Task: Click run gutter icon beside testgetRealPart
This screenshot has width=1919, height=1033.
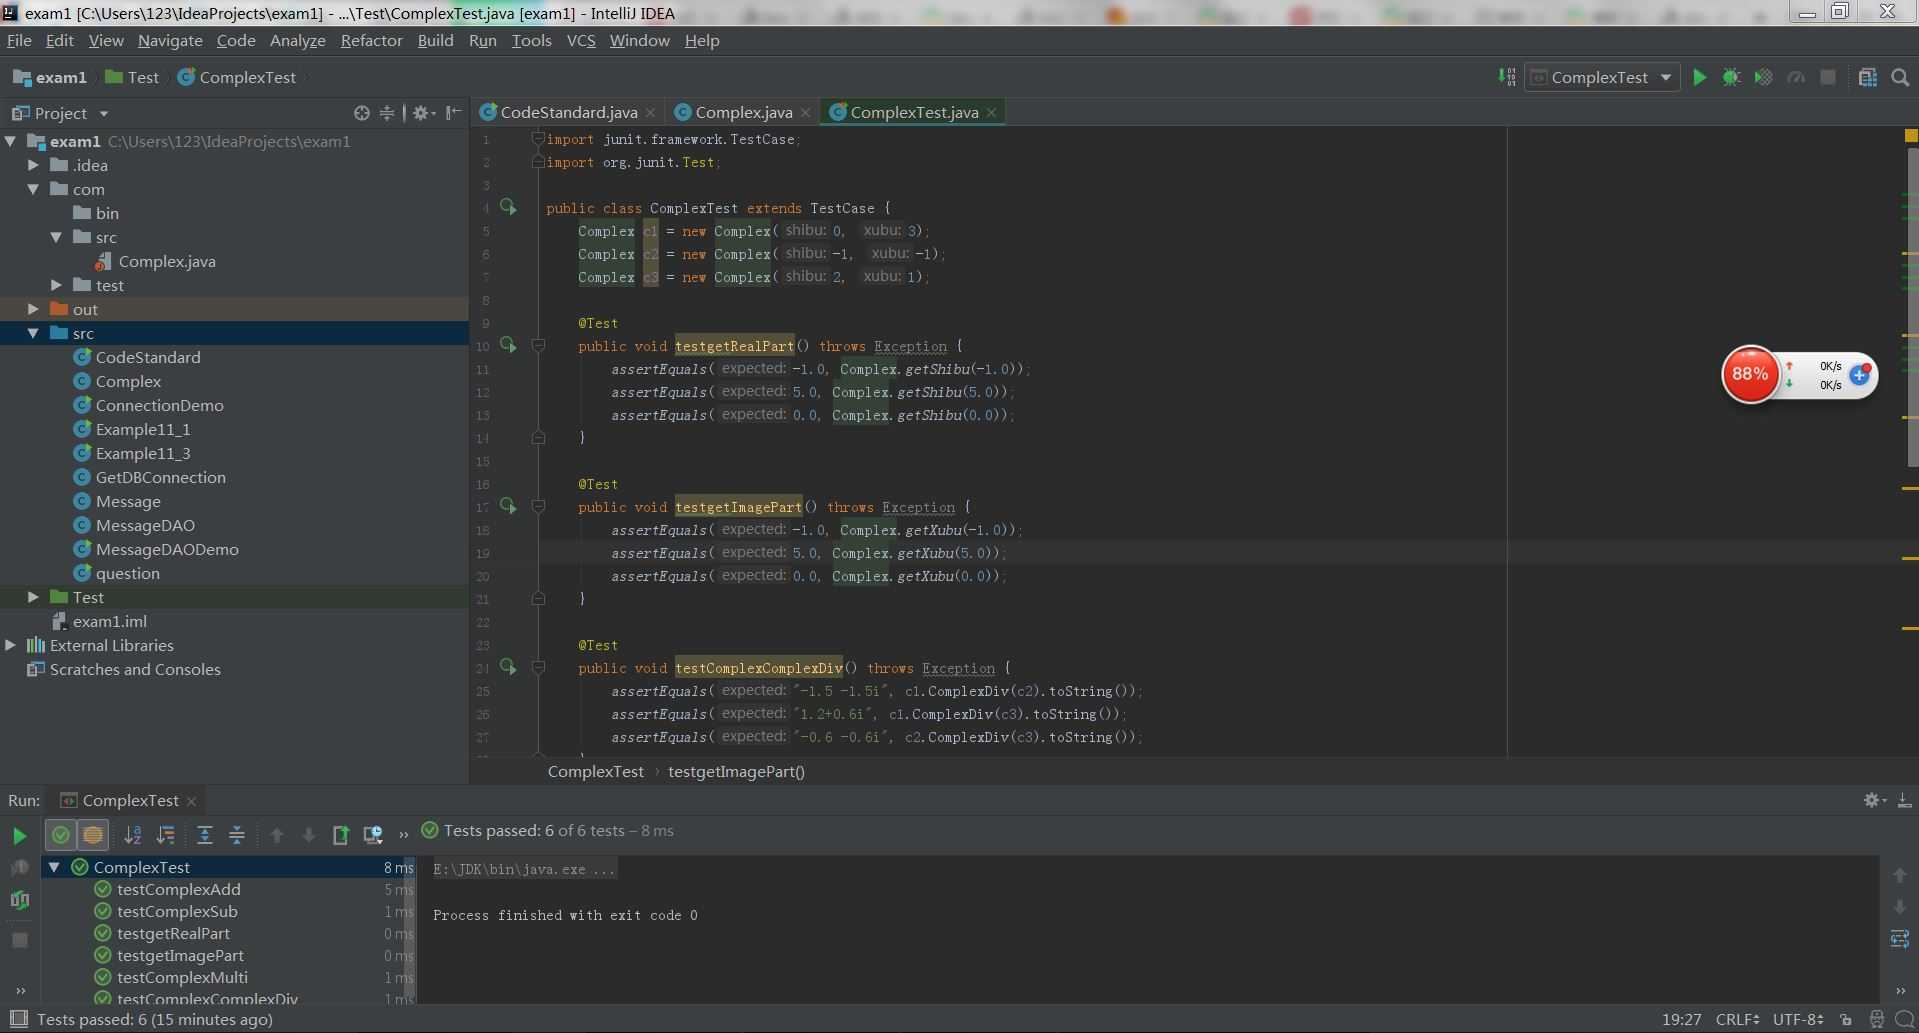Action: (508, 345)
